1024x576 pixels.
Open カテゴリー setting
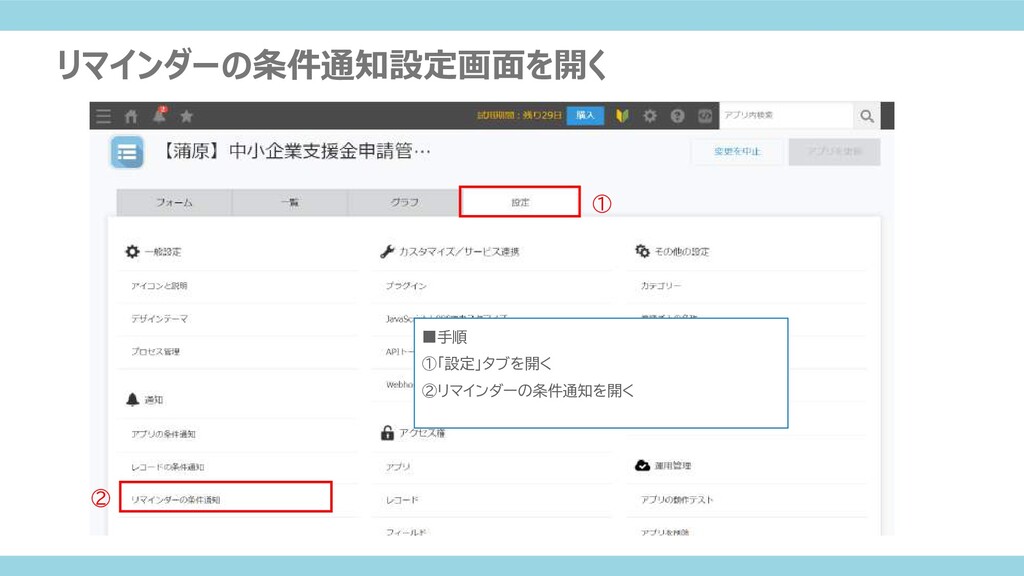[661, 285]
